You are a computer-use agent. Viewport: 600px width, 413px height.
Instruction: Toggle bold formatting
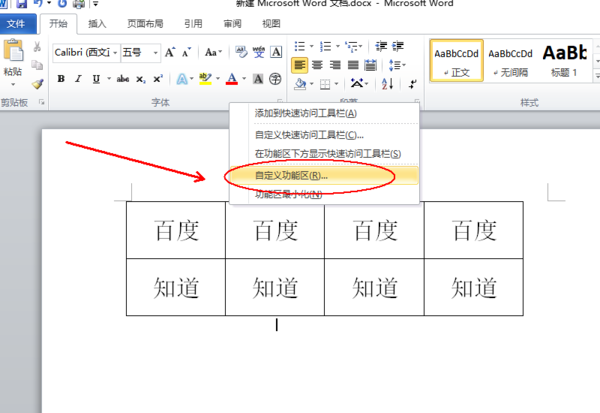[x=61, y=79]
